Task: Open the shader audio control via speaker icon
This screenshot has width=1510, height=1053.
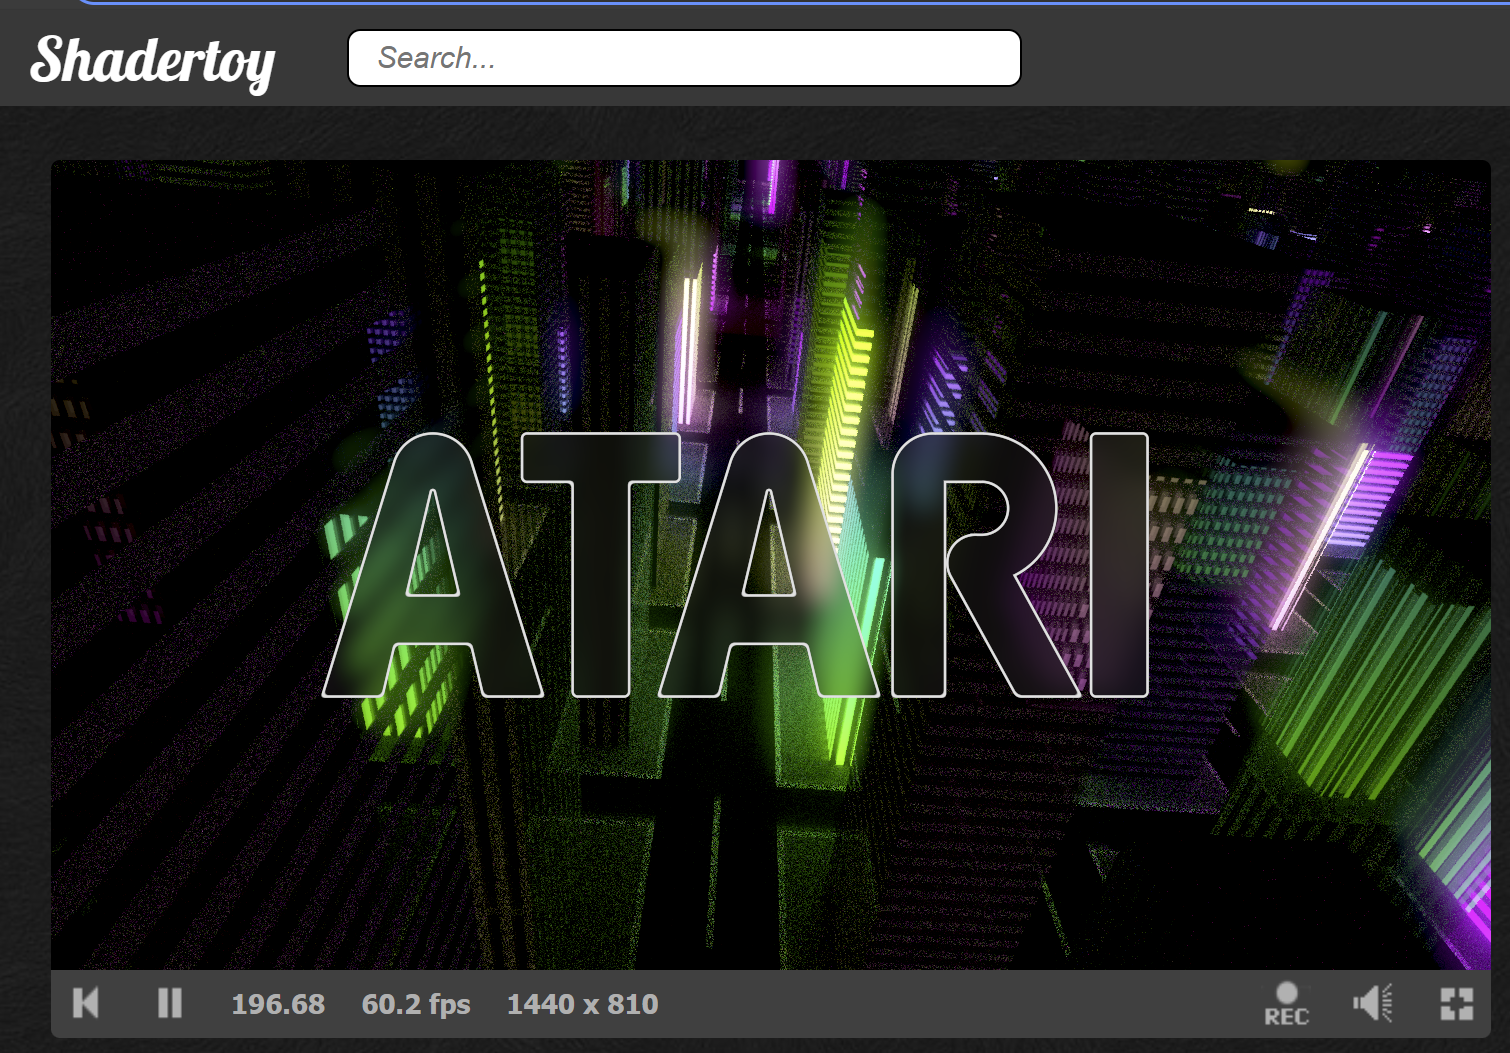Action: [1373, 1003]
